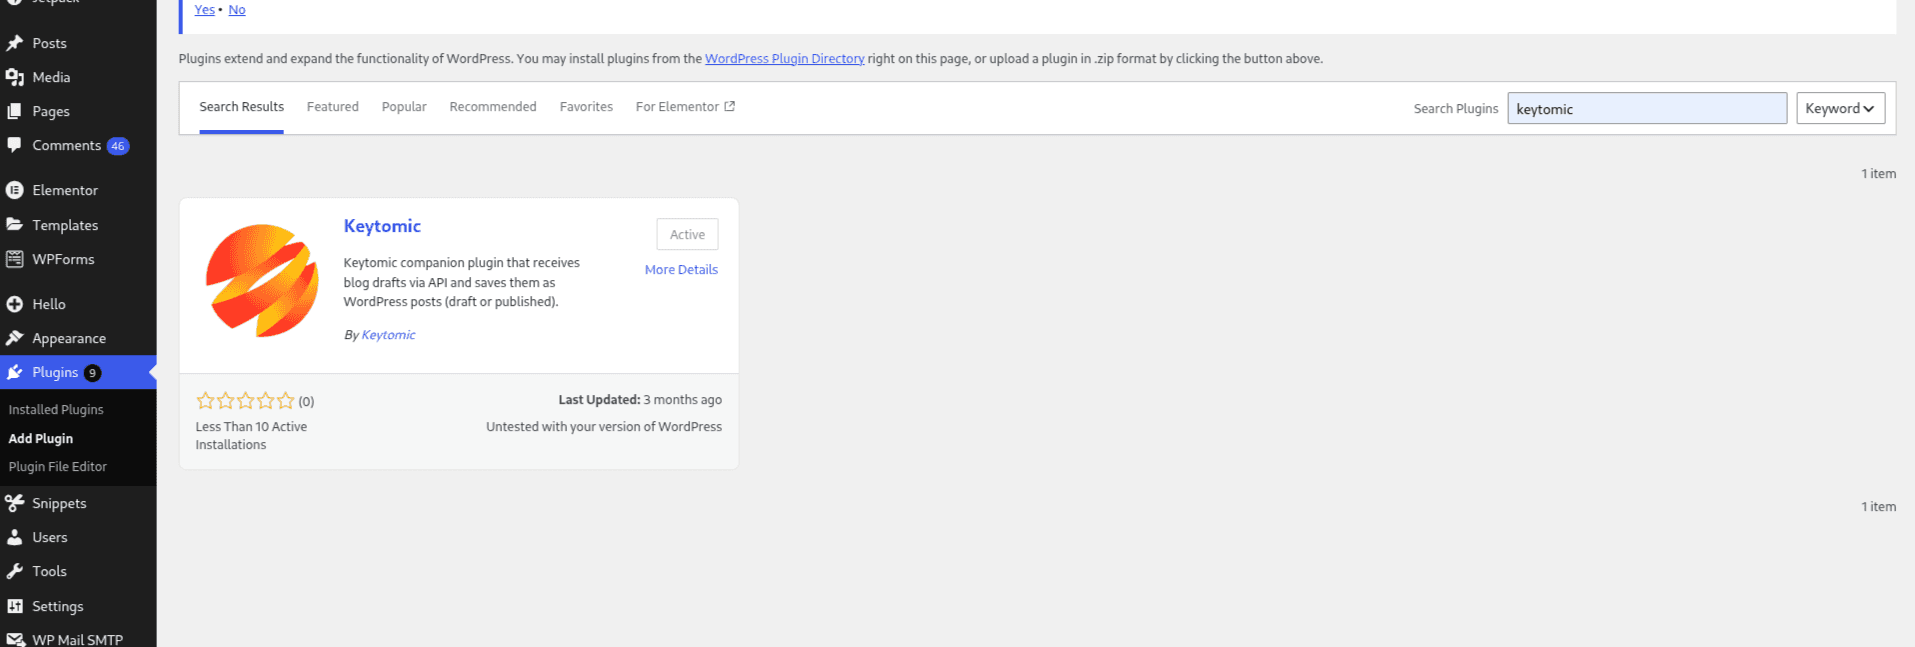Click the star rating on Keytomic card

[x=245, y=401]
